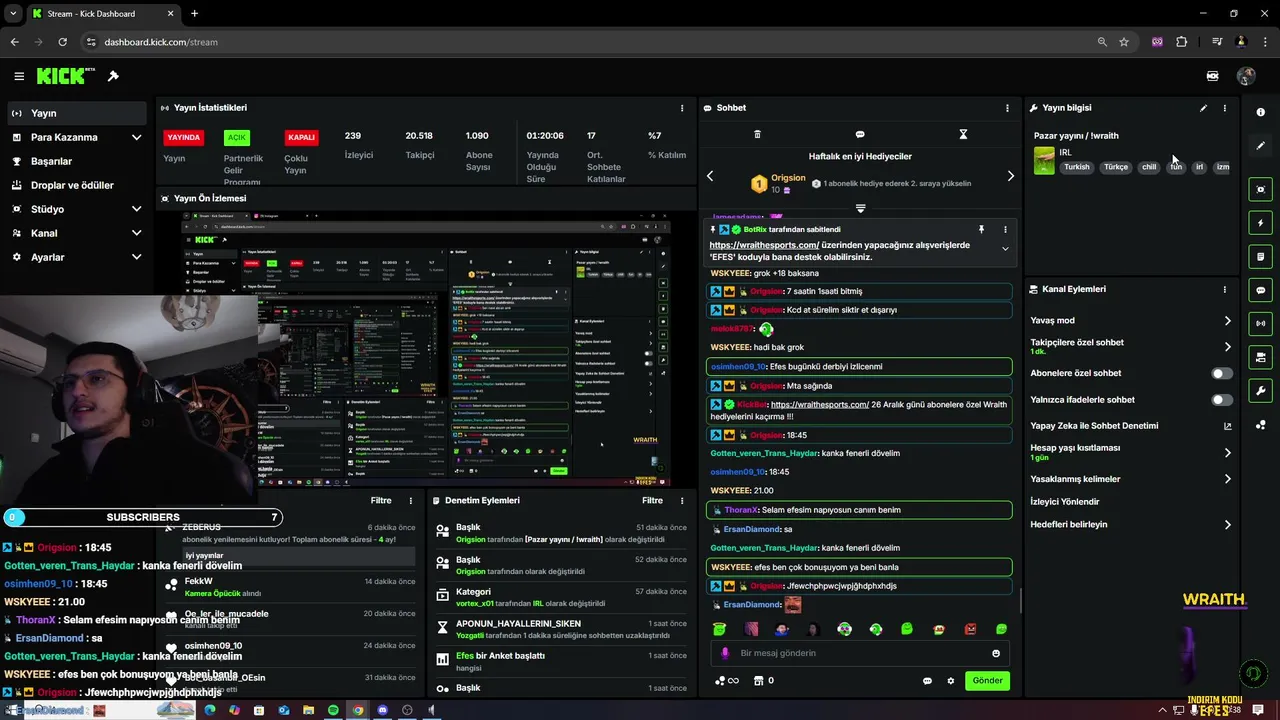Click the chat bubble icon atop Sohbet panel
This screenshot has height=720, width=1280.
coord(860,134)
